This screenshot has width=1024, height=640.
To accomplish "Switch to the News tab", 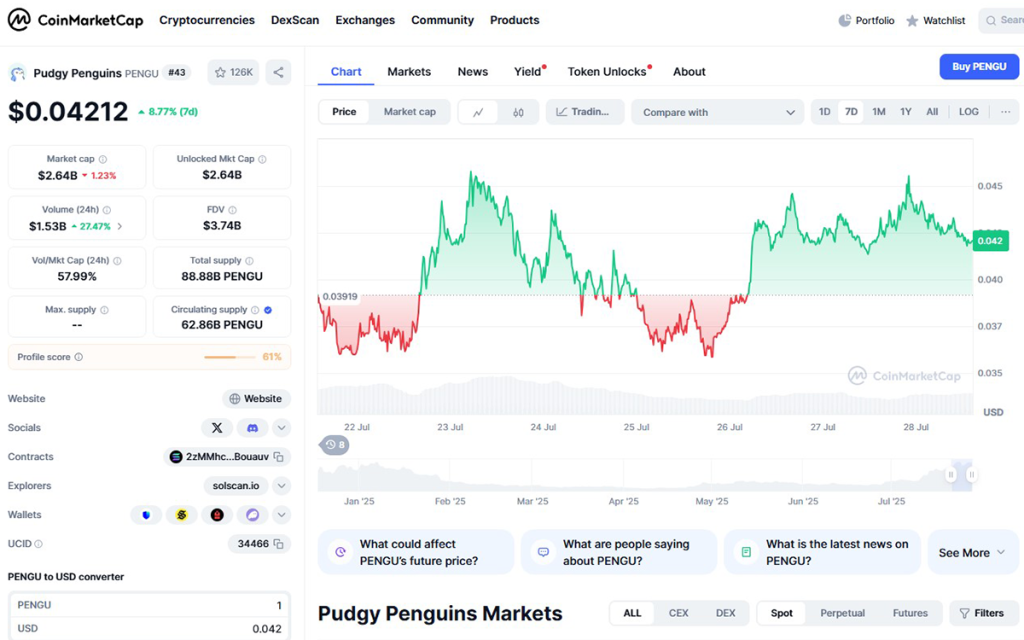I will pyautogui.click(x=473, y=72).
